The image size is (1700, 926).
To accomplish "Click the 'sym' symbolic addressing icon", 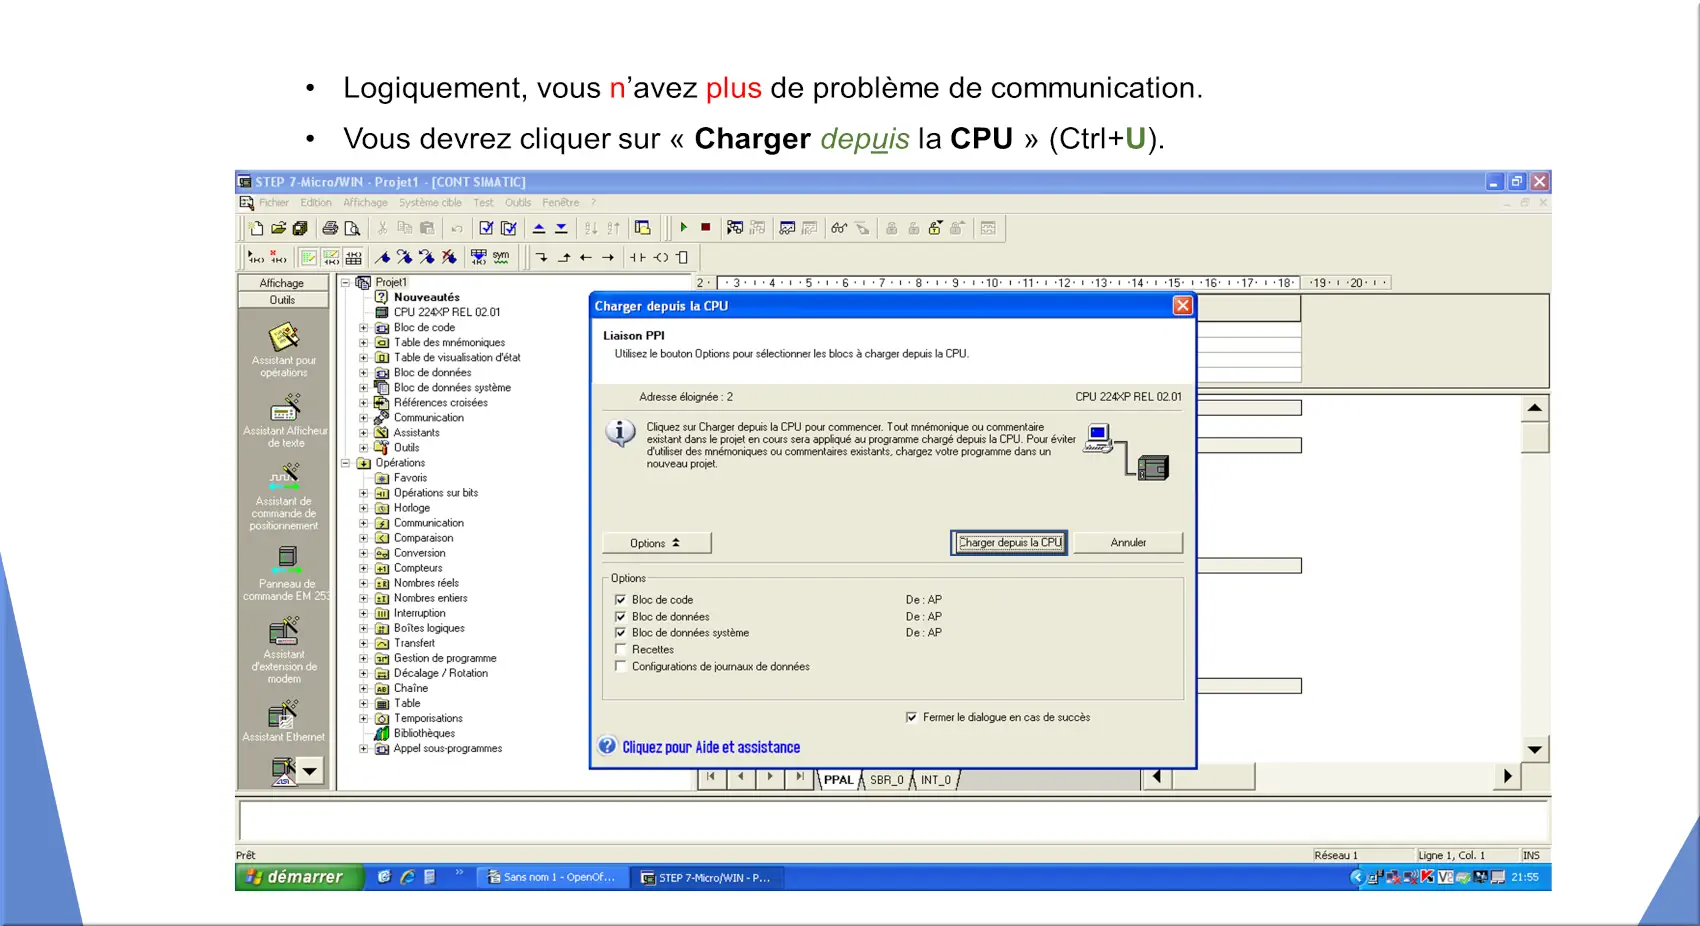I will pyautogui.click(x=501, y=257).
